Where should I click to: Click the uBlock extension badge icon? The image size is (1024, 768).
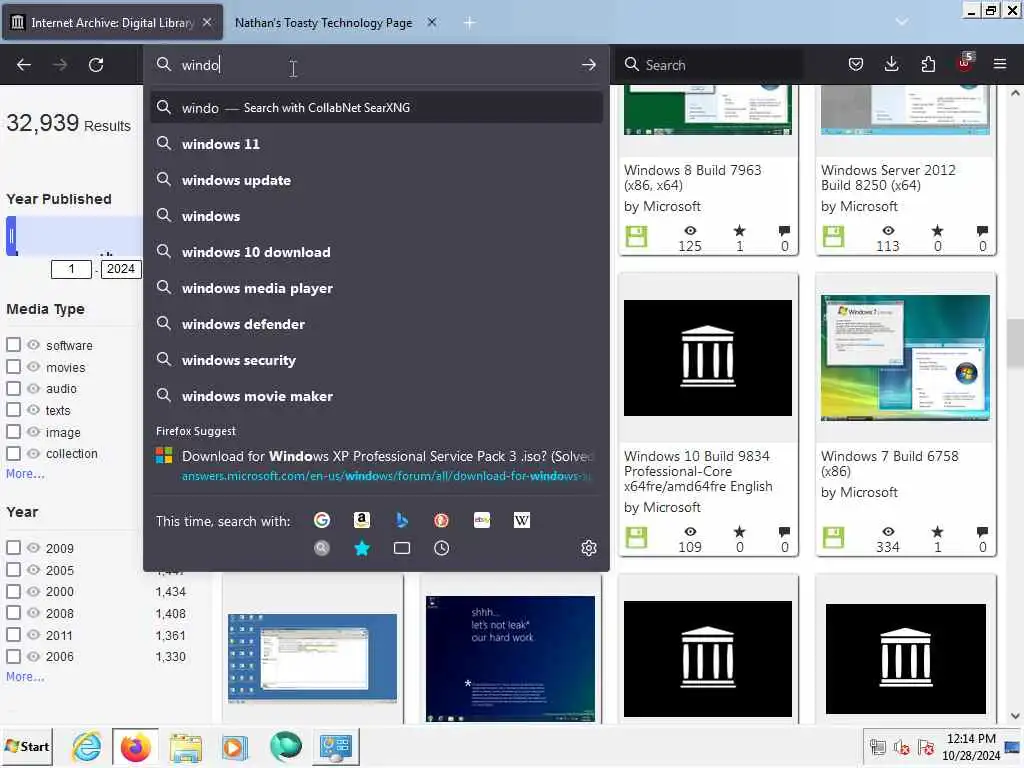click(965, 63)
